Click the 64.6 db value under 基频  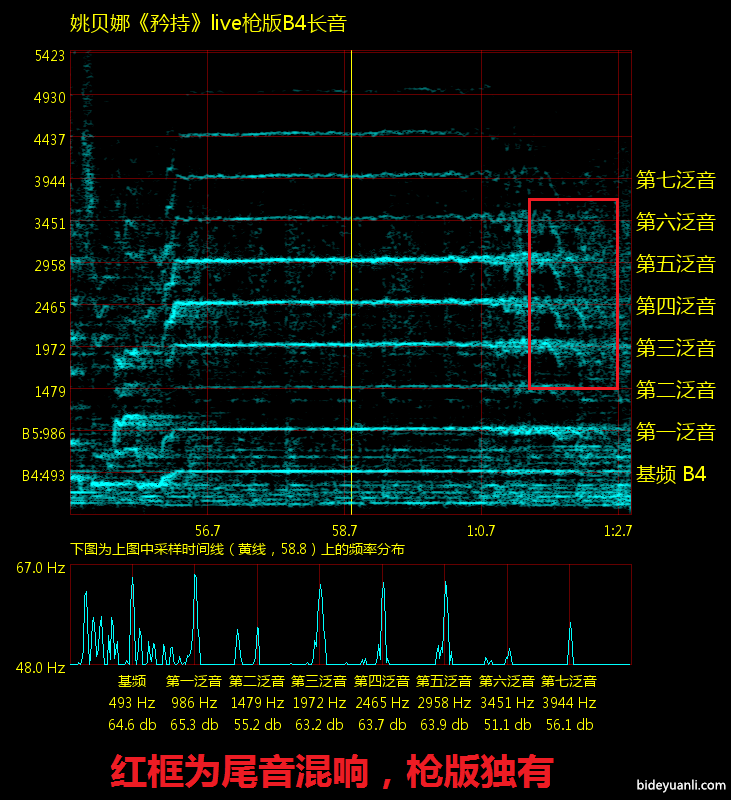[133, 725]
